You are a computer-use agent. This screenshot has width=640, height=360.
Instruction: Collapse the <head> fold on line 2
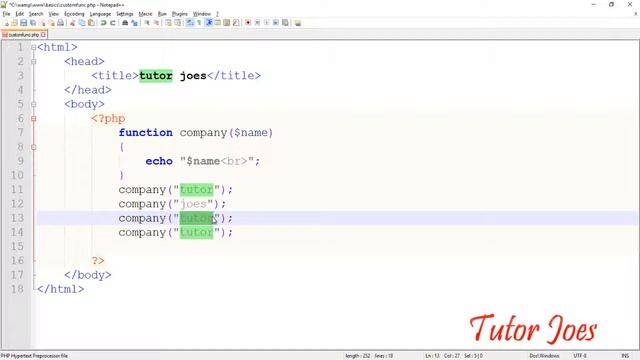click(x=33, y=62)
